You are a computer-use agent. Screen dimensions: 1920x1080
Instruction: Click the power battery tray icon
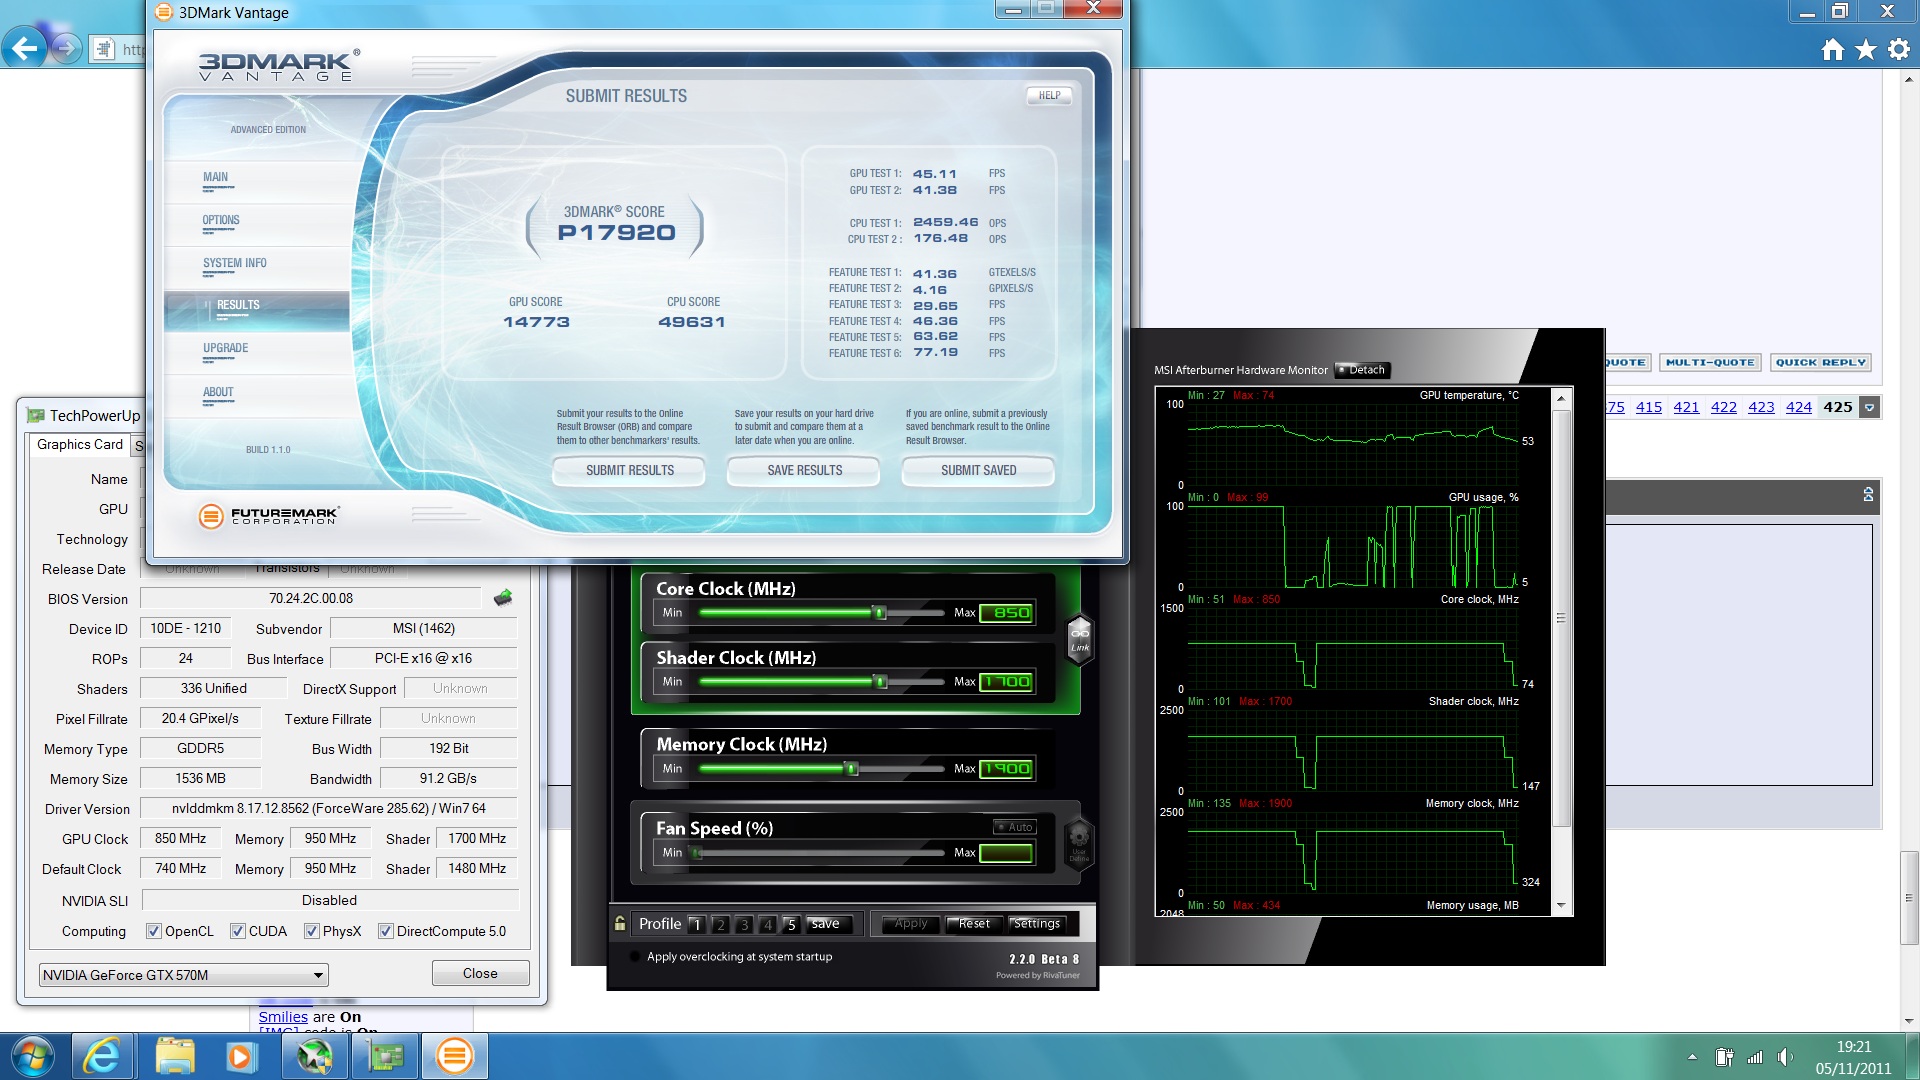(x=1724, y=1057)
